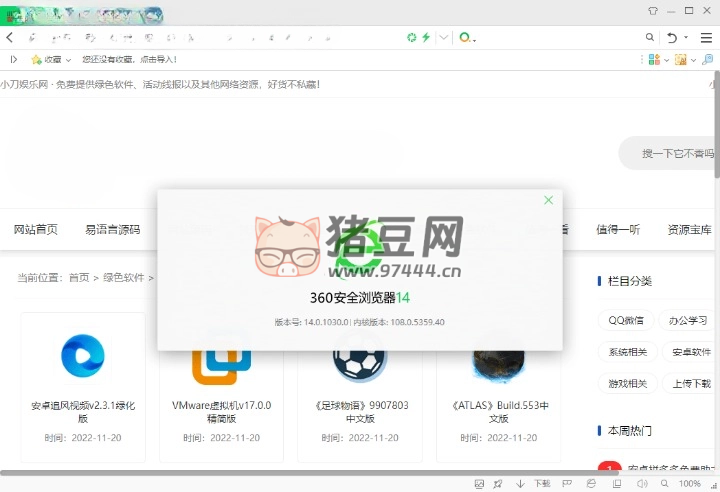Click the extensions grid icon
The width and height of the screenshot is (720, 492).
click(x=653, y=60)
